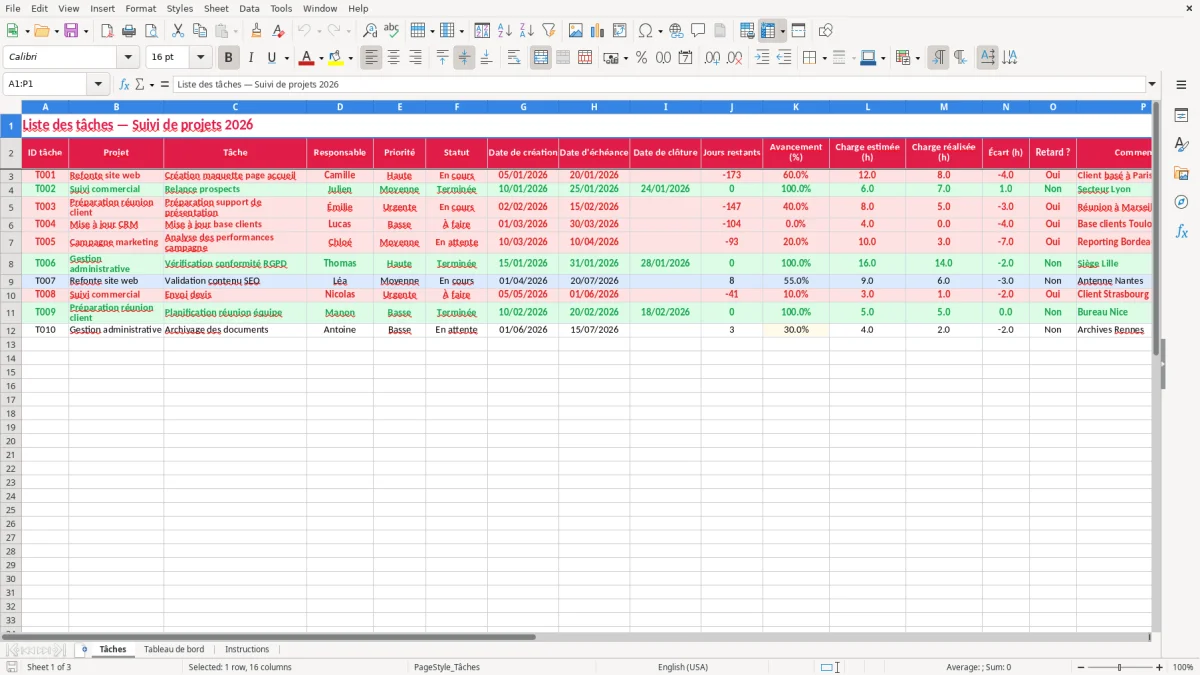Toggle Underline formatting

click(x=271, y=58)
